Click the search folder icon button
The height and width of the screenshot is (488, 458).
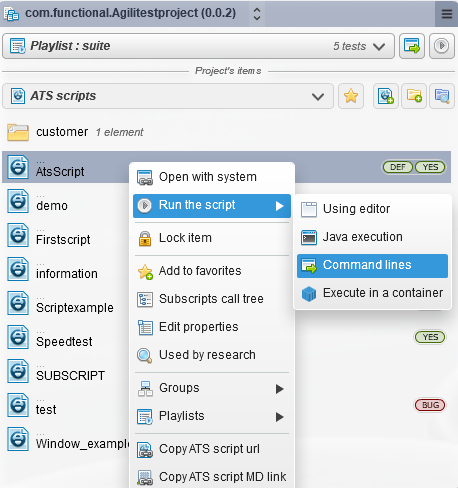442,96
